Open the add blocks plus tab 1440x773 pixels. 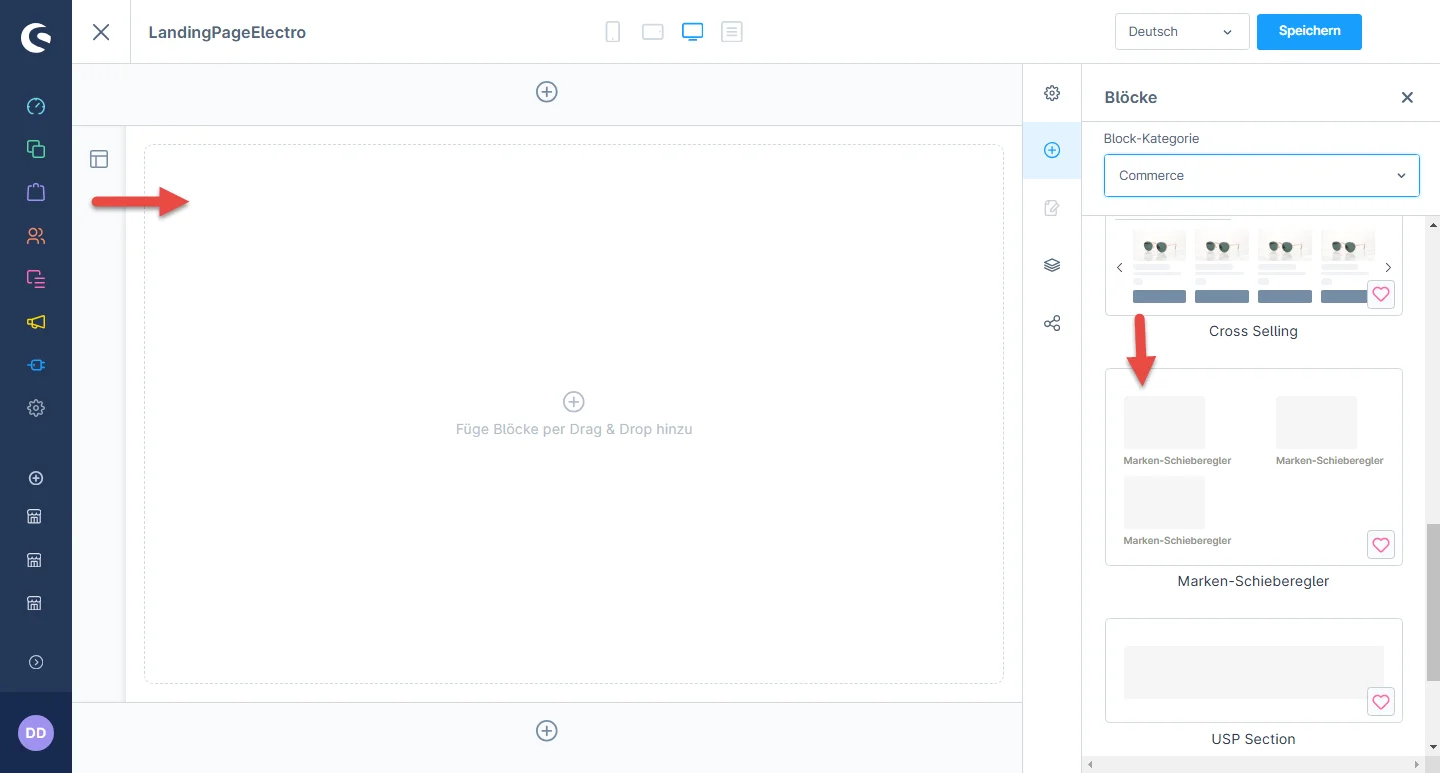(x=1052, y=150)
